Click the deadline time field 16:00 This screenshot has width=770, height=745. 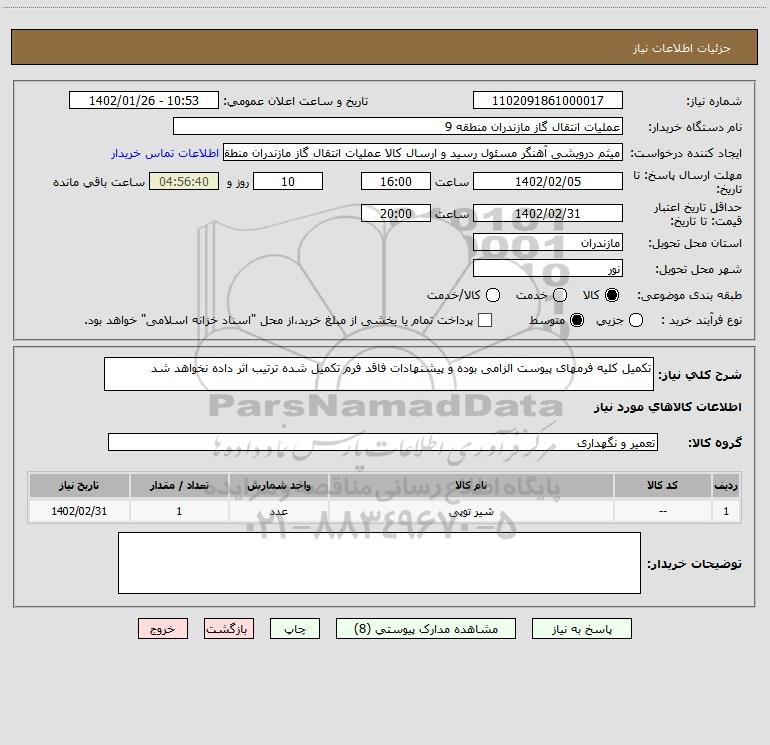(x=396, y=181)
